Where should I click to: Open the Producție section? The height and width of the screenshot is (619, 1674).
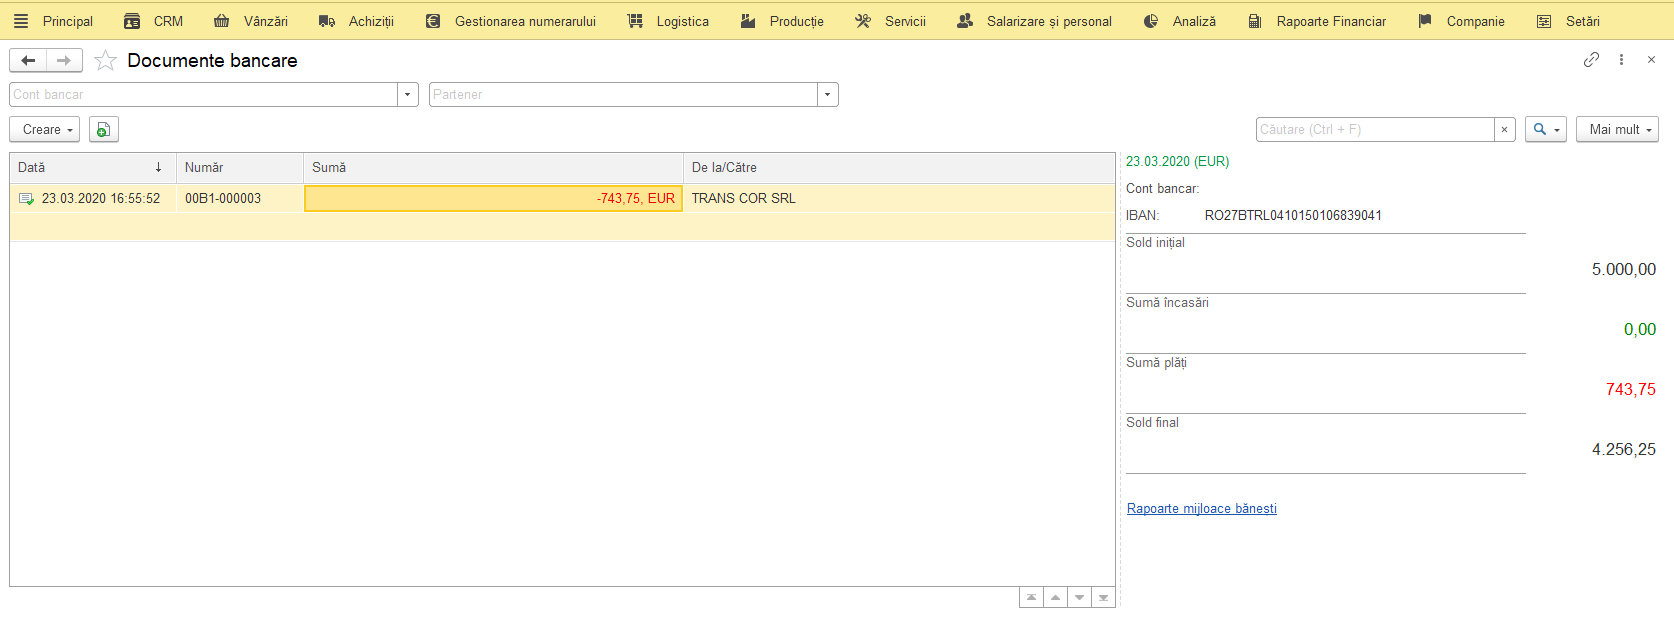(x=797, y=21)
